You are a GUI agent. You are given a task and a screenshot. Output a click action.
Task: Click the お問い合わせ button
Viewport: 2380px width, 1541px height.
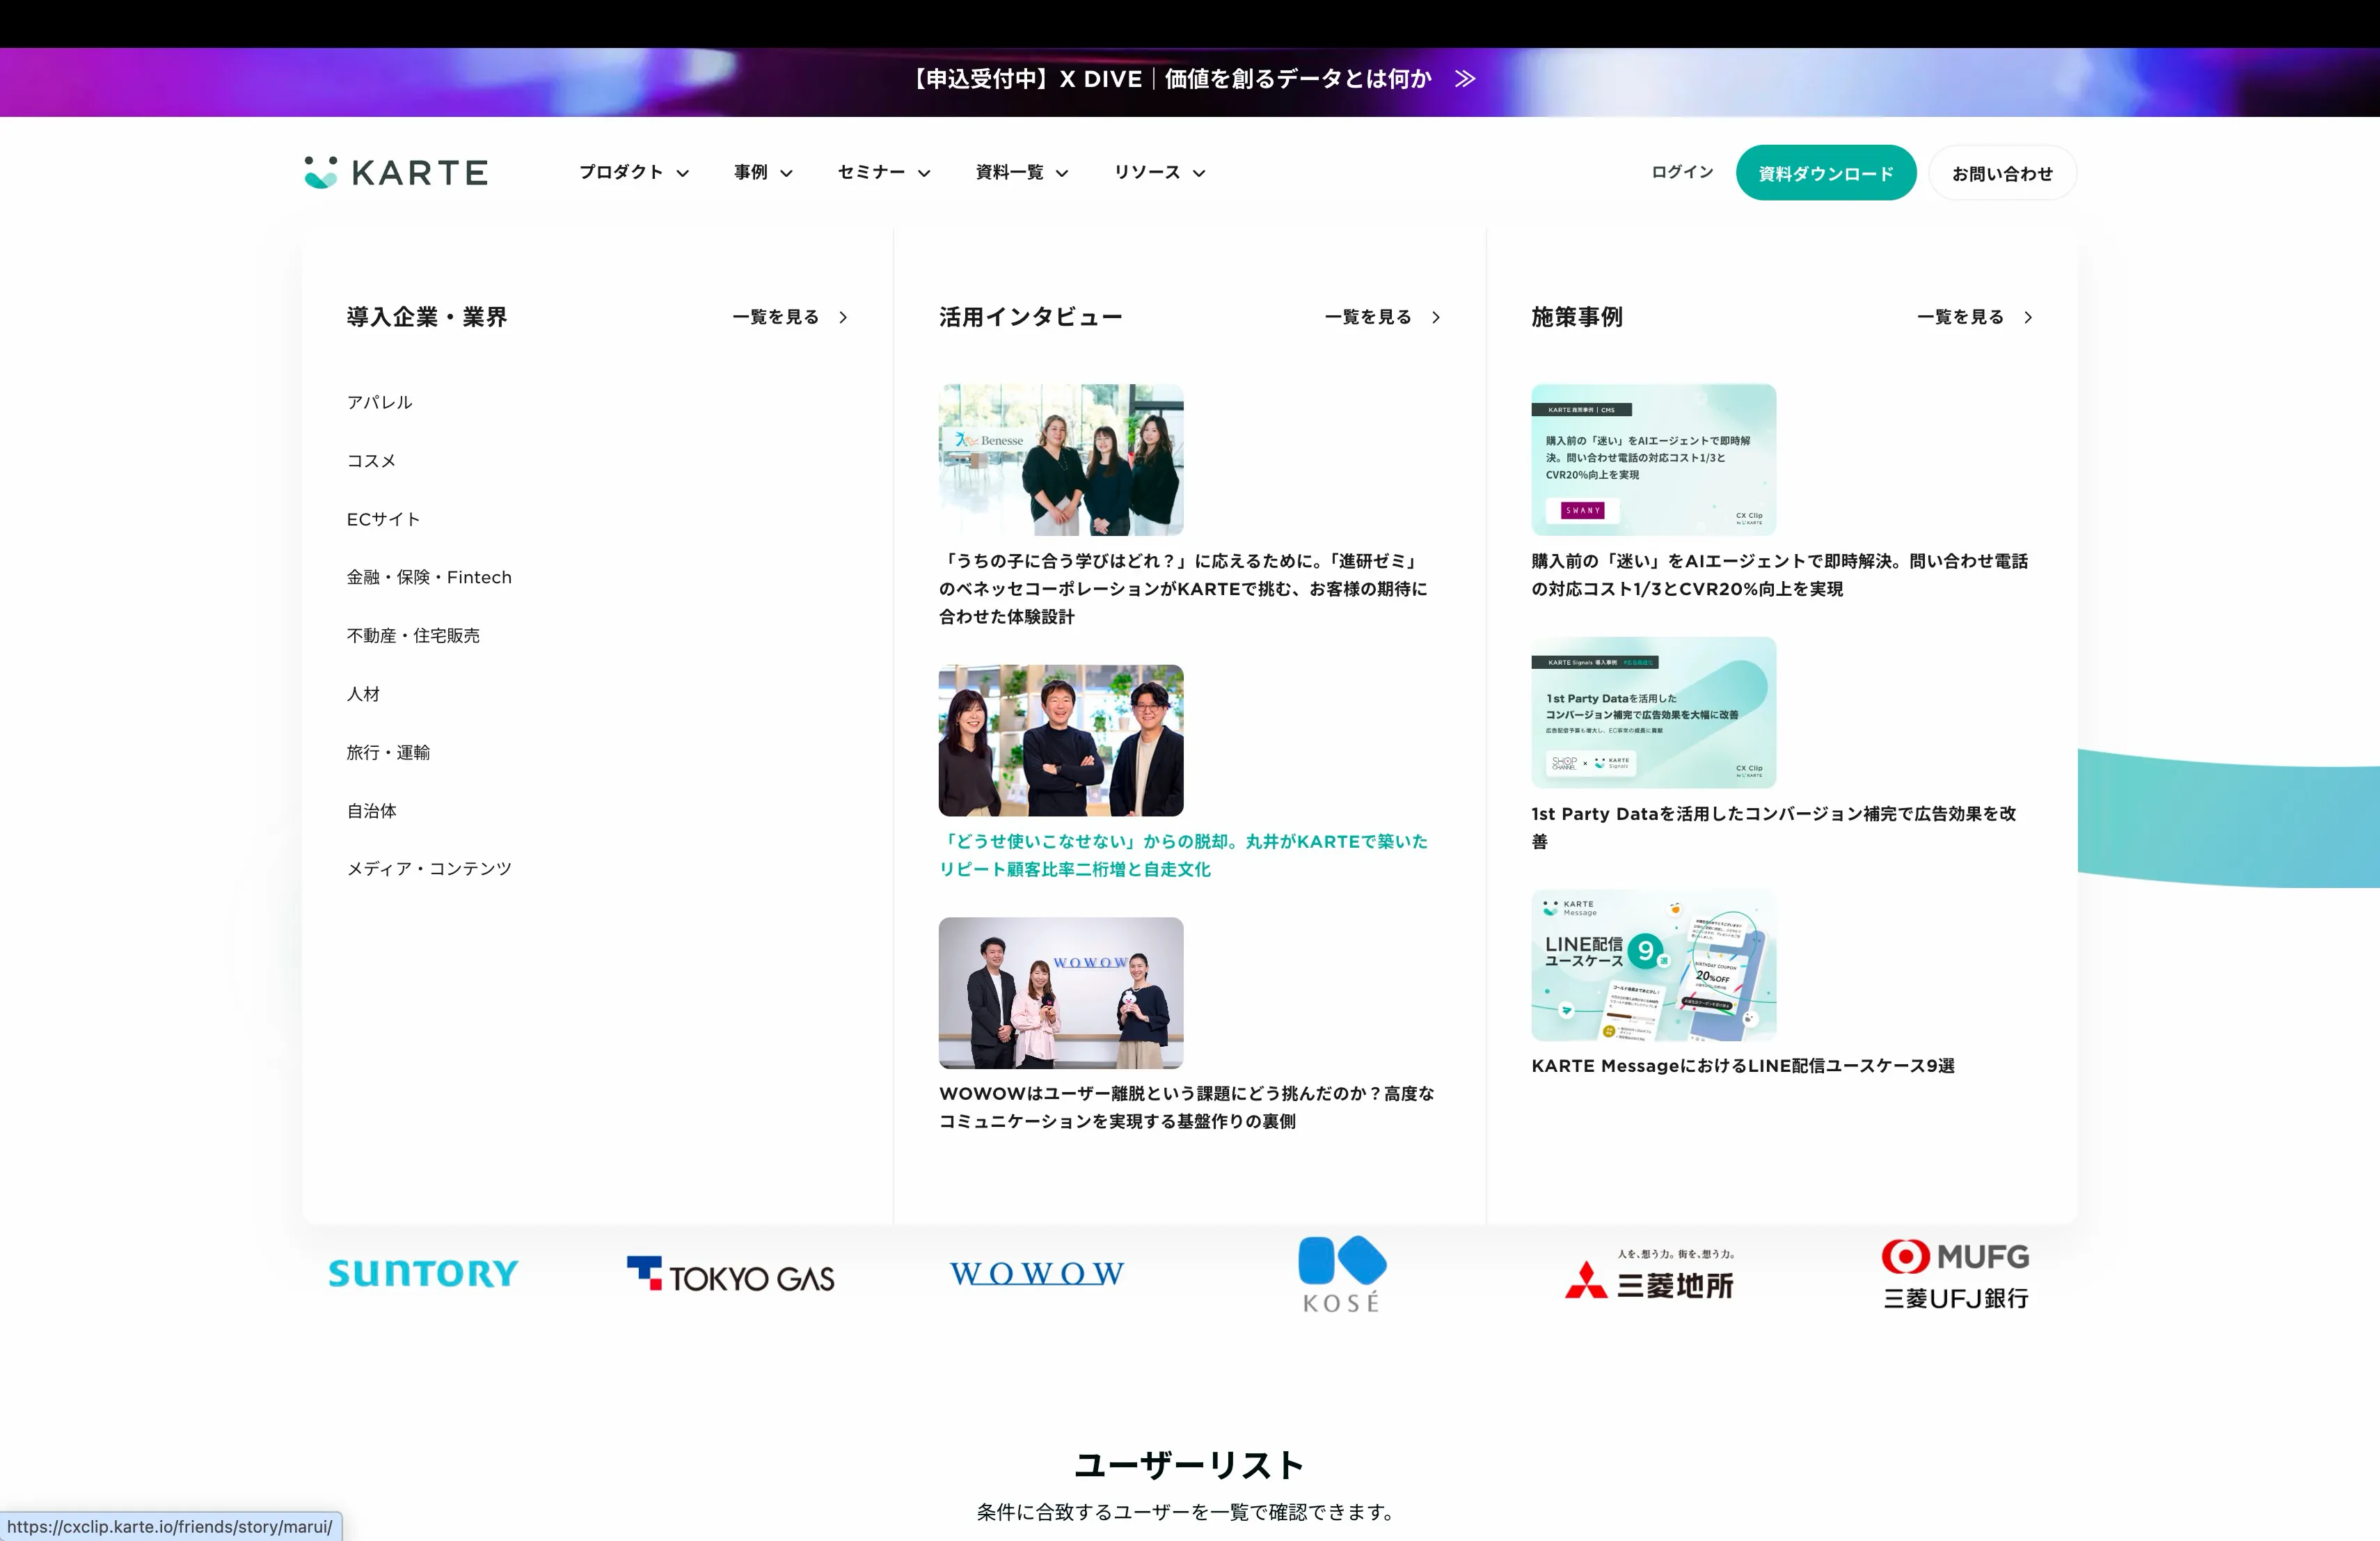point(2002,173)
